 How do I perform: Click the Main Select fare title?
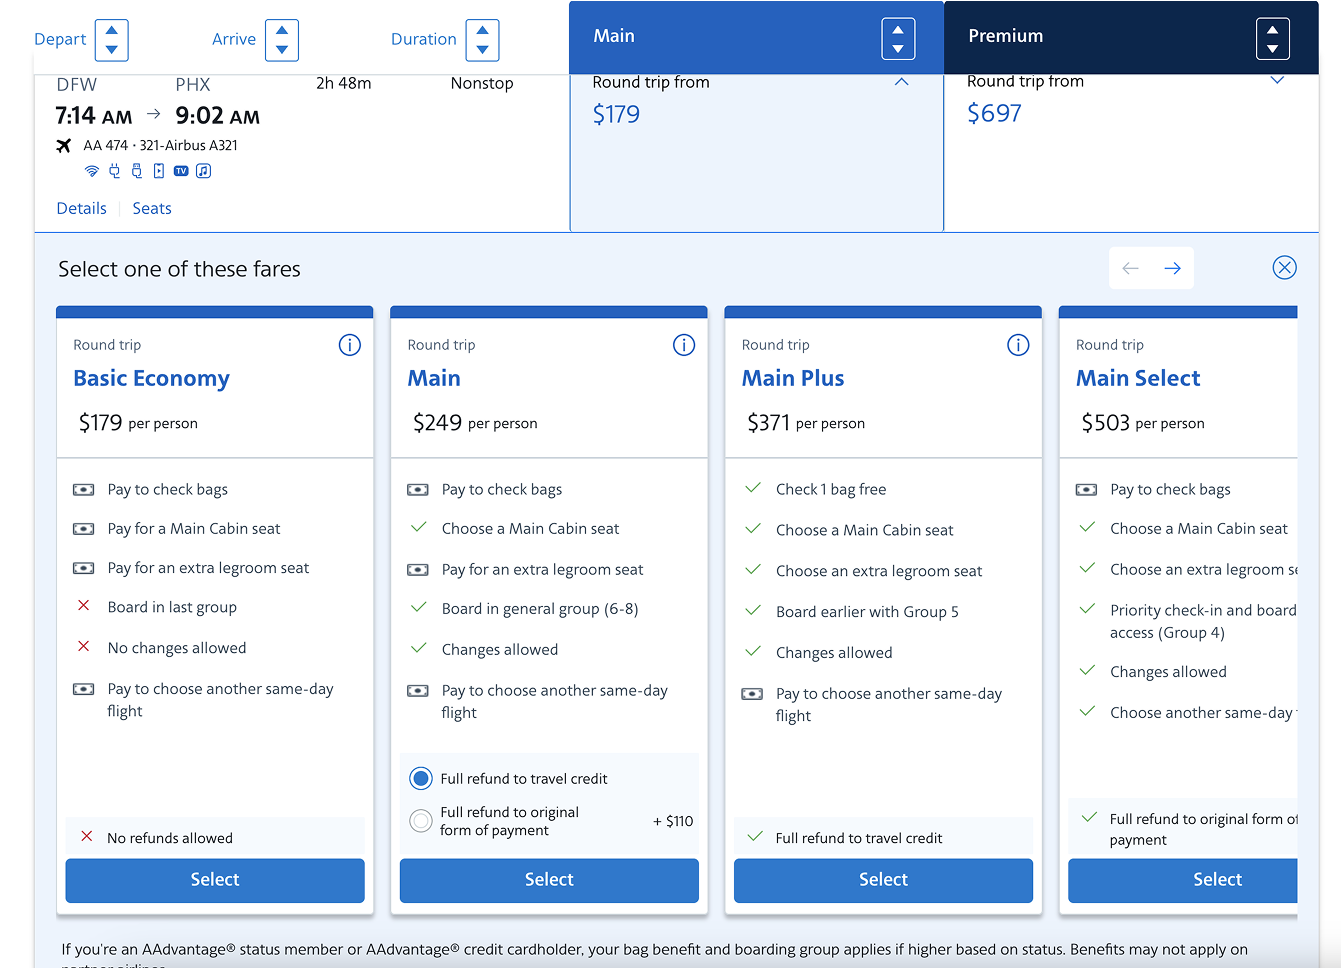(1138, 378)
